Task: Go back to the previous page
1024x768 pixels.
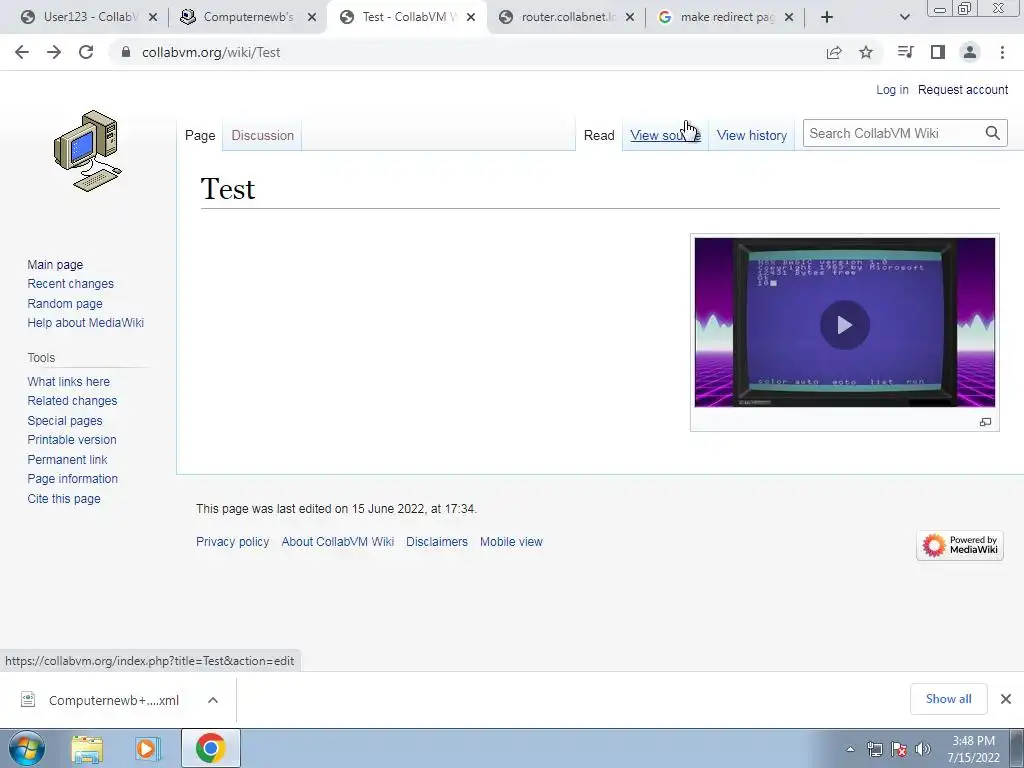Action: [x=22, y=52]
